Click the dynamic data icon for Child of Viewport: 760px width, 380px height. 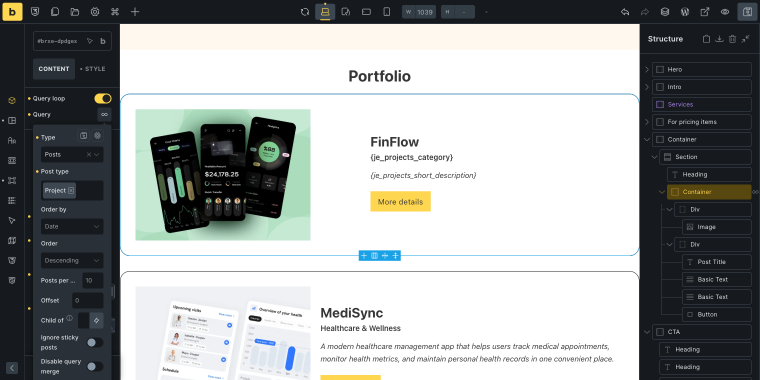pyautogui.click(x=96, y=320)
